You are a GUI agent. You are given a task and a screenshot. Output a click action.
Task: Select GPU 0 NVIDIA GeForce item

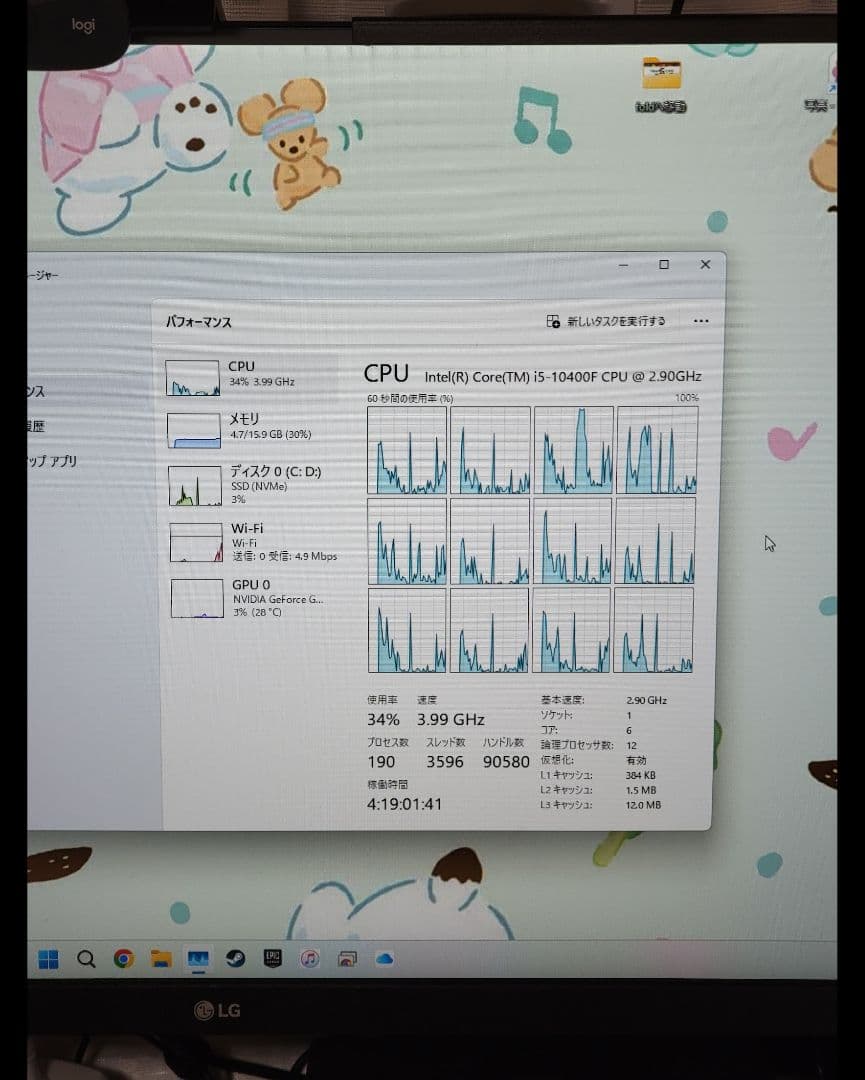[253, 598]
